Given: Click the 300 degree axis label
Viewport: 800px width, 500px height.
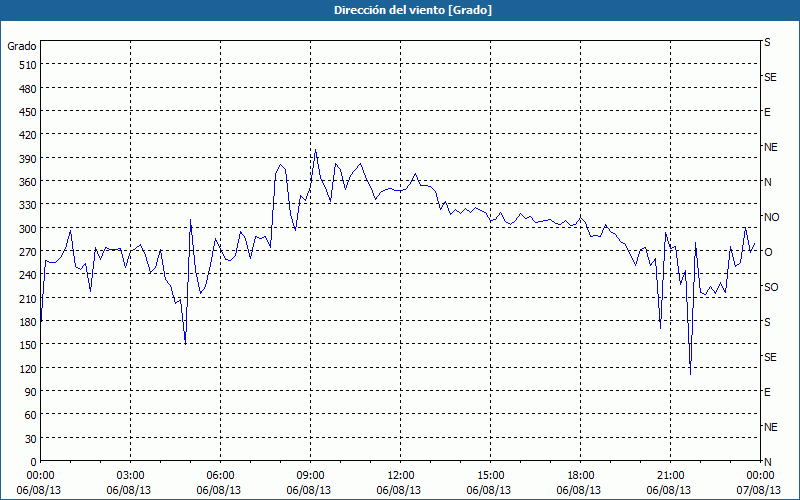Looking at the screenshot, I should (x=29, y=229).
